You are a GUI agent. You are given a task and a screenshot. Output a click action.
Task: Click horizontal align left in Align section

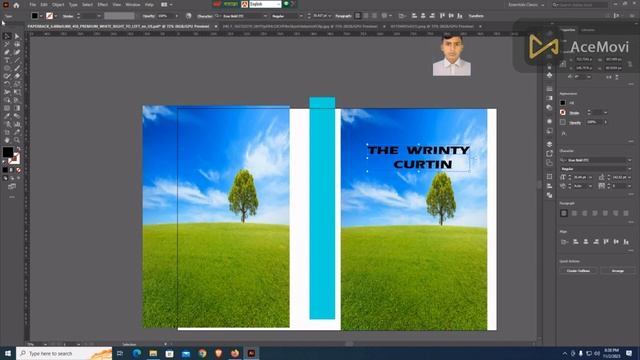pos(576,242)
